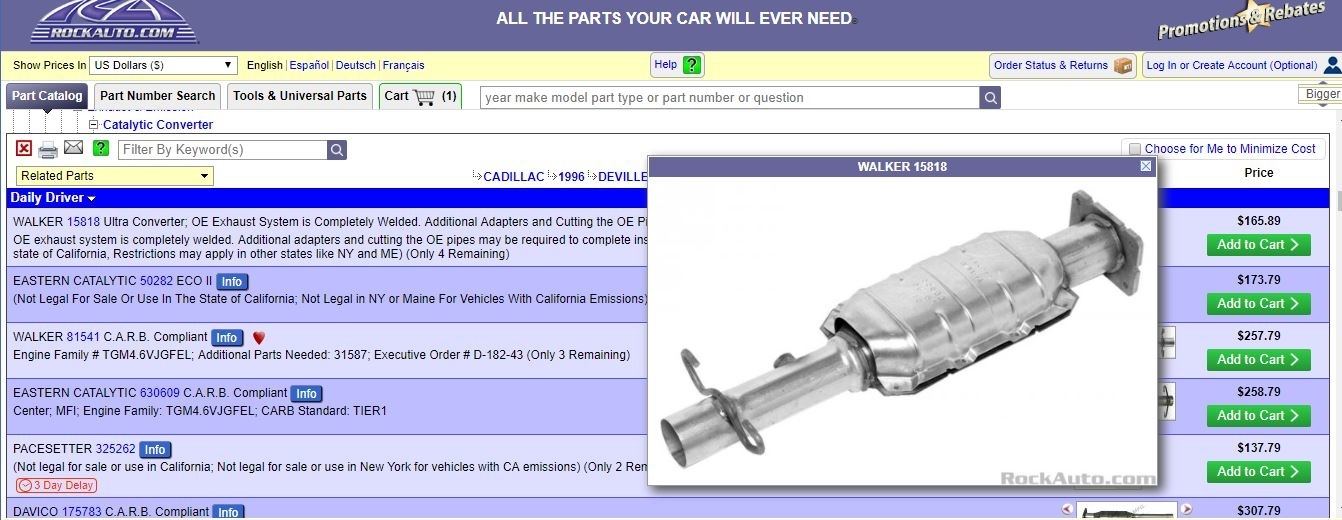Click the catalytic converter image in popup

[x=902, y=330]
